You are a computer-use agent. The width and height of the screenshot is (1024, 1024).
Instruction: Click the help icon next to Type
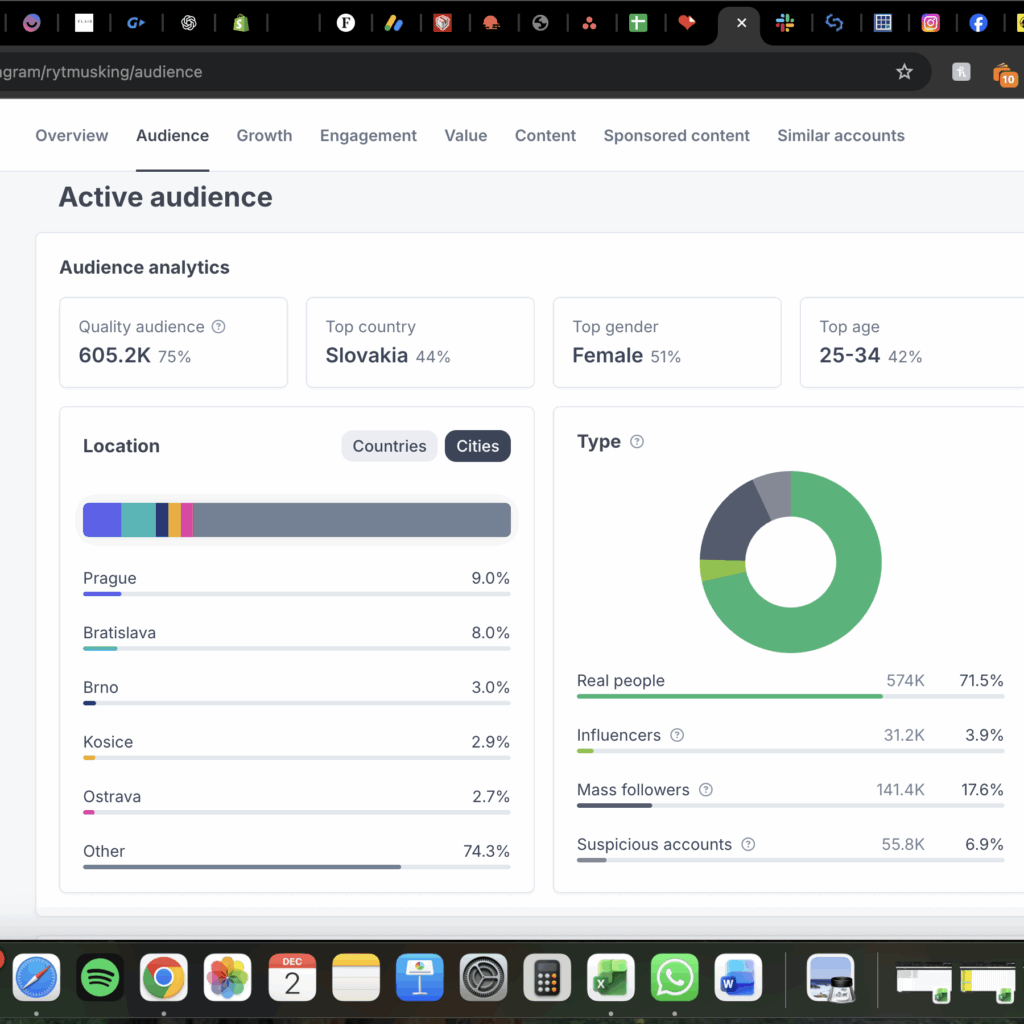point(637,442)
